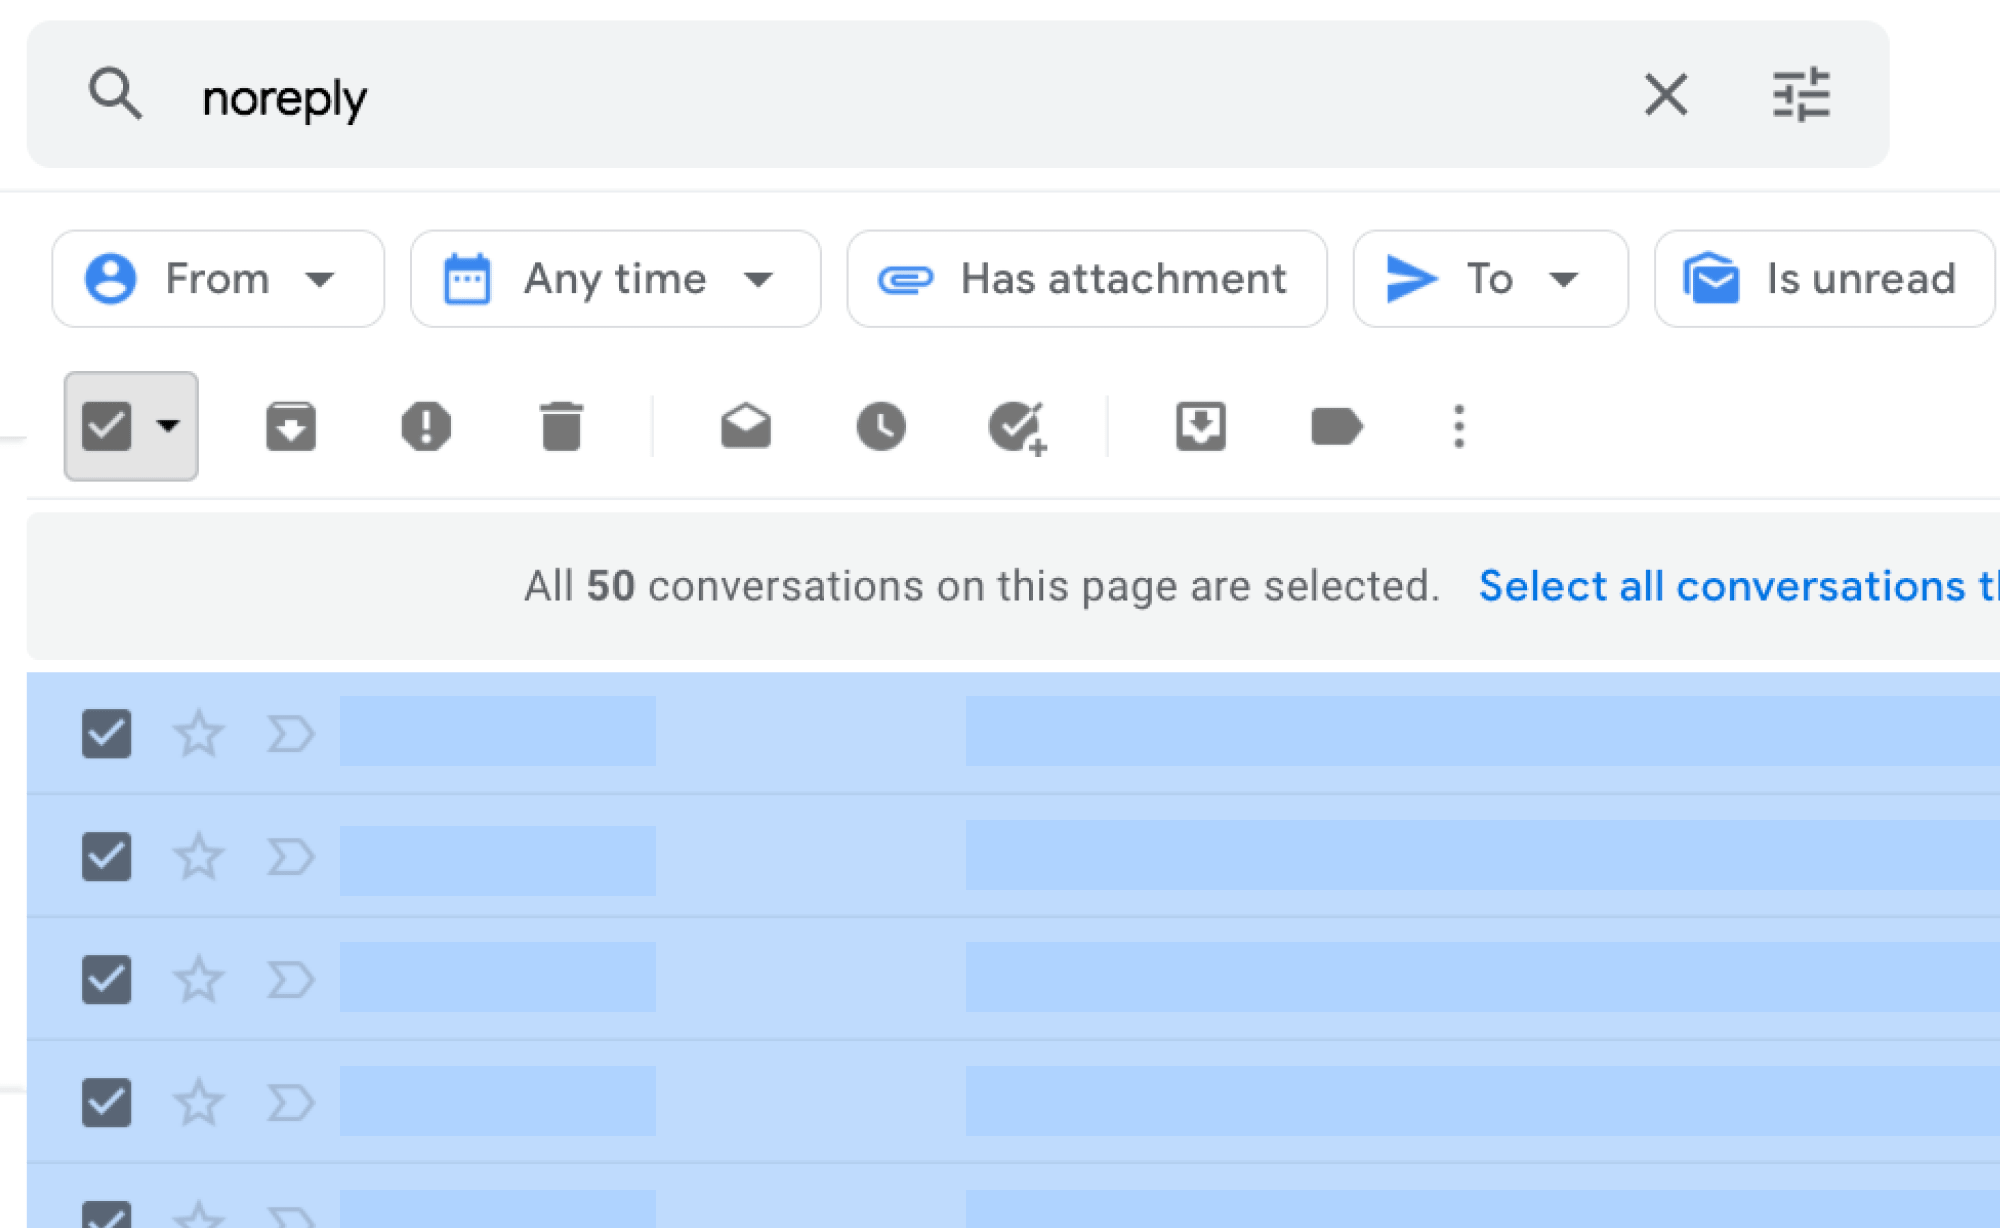Deselect the third conversation's checkbox
This screenshot has width=2000, height=1228.
coord(107,979)
